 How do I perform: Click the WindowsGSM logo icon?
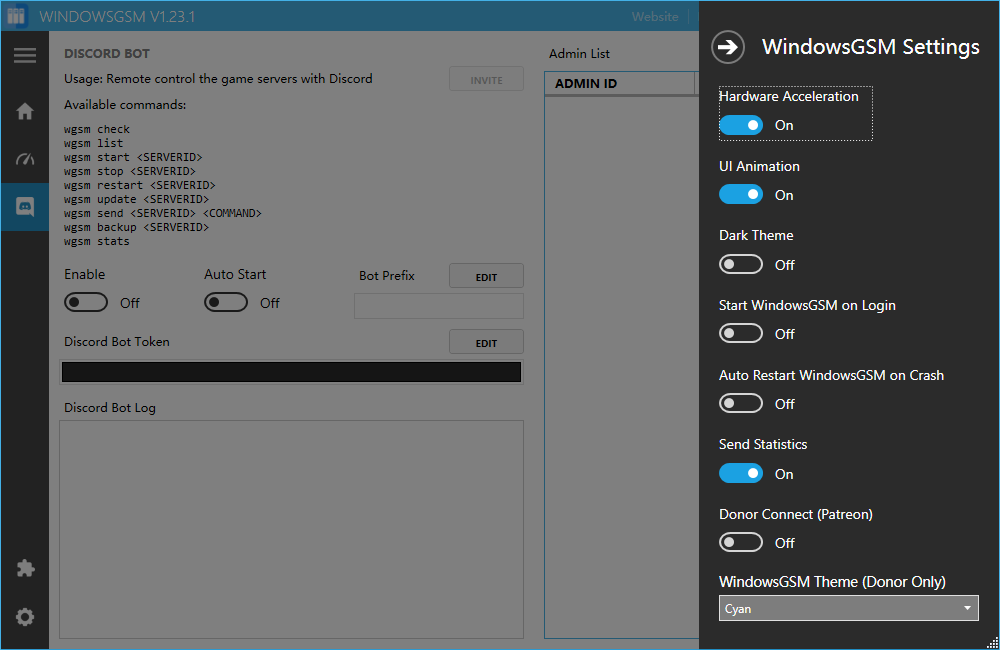tap(17, 17)
